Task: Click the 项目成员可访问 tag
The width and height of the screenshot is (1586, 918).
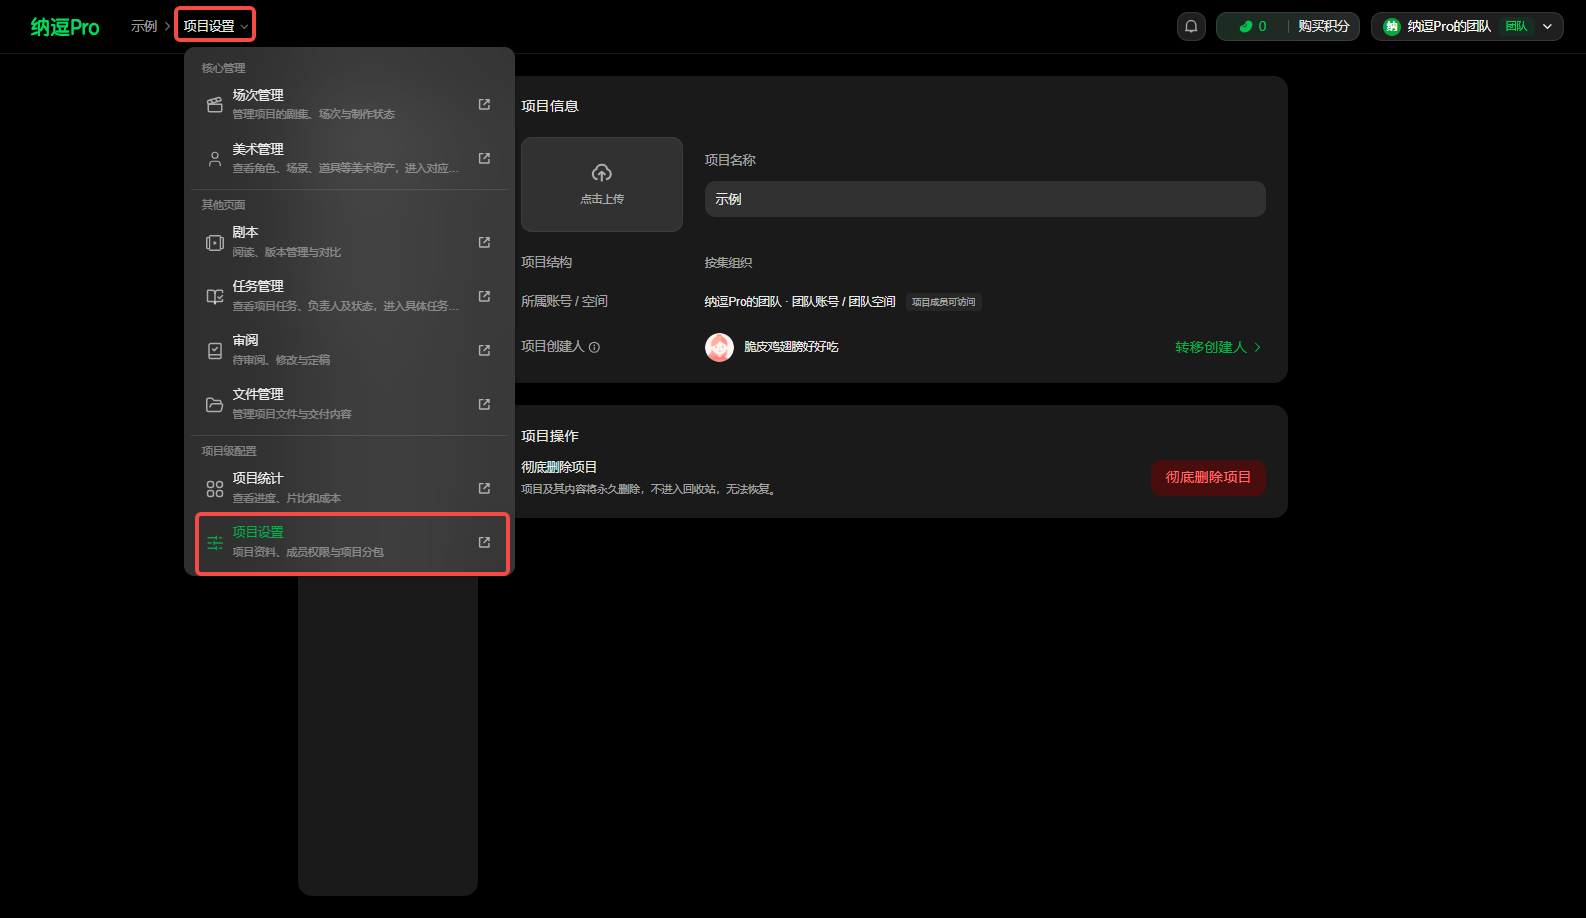Action: click(943, 302)
